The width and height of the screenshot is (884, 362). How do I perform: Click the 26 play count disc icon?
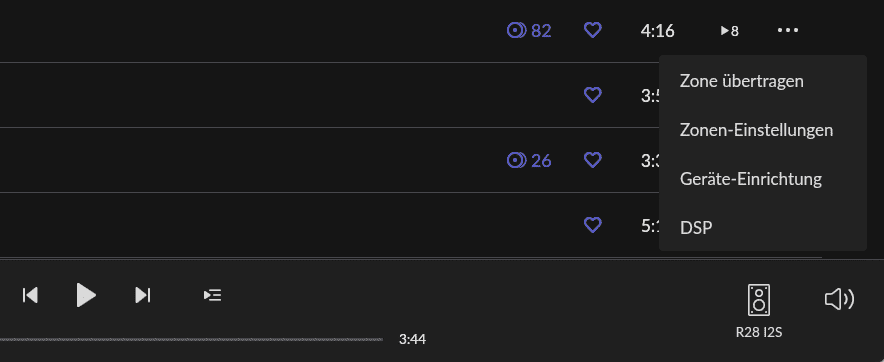(x=516, y=161)
